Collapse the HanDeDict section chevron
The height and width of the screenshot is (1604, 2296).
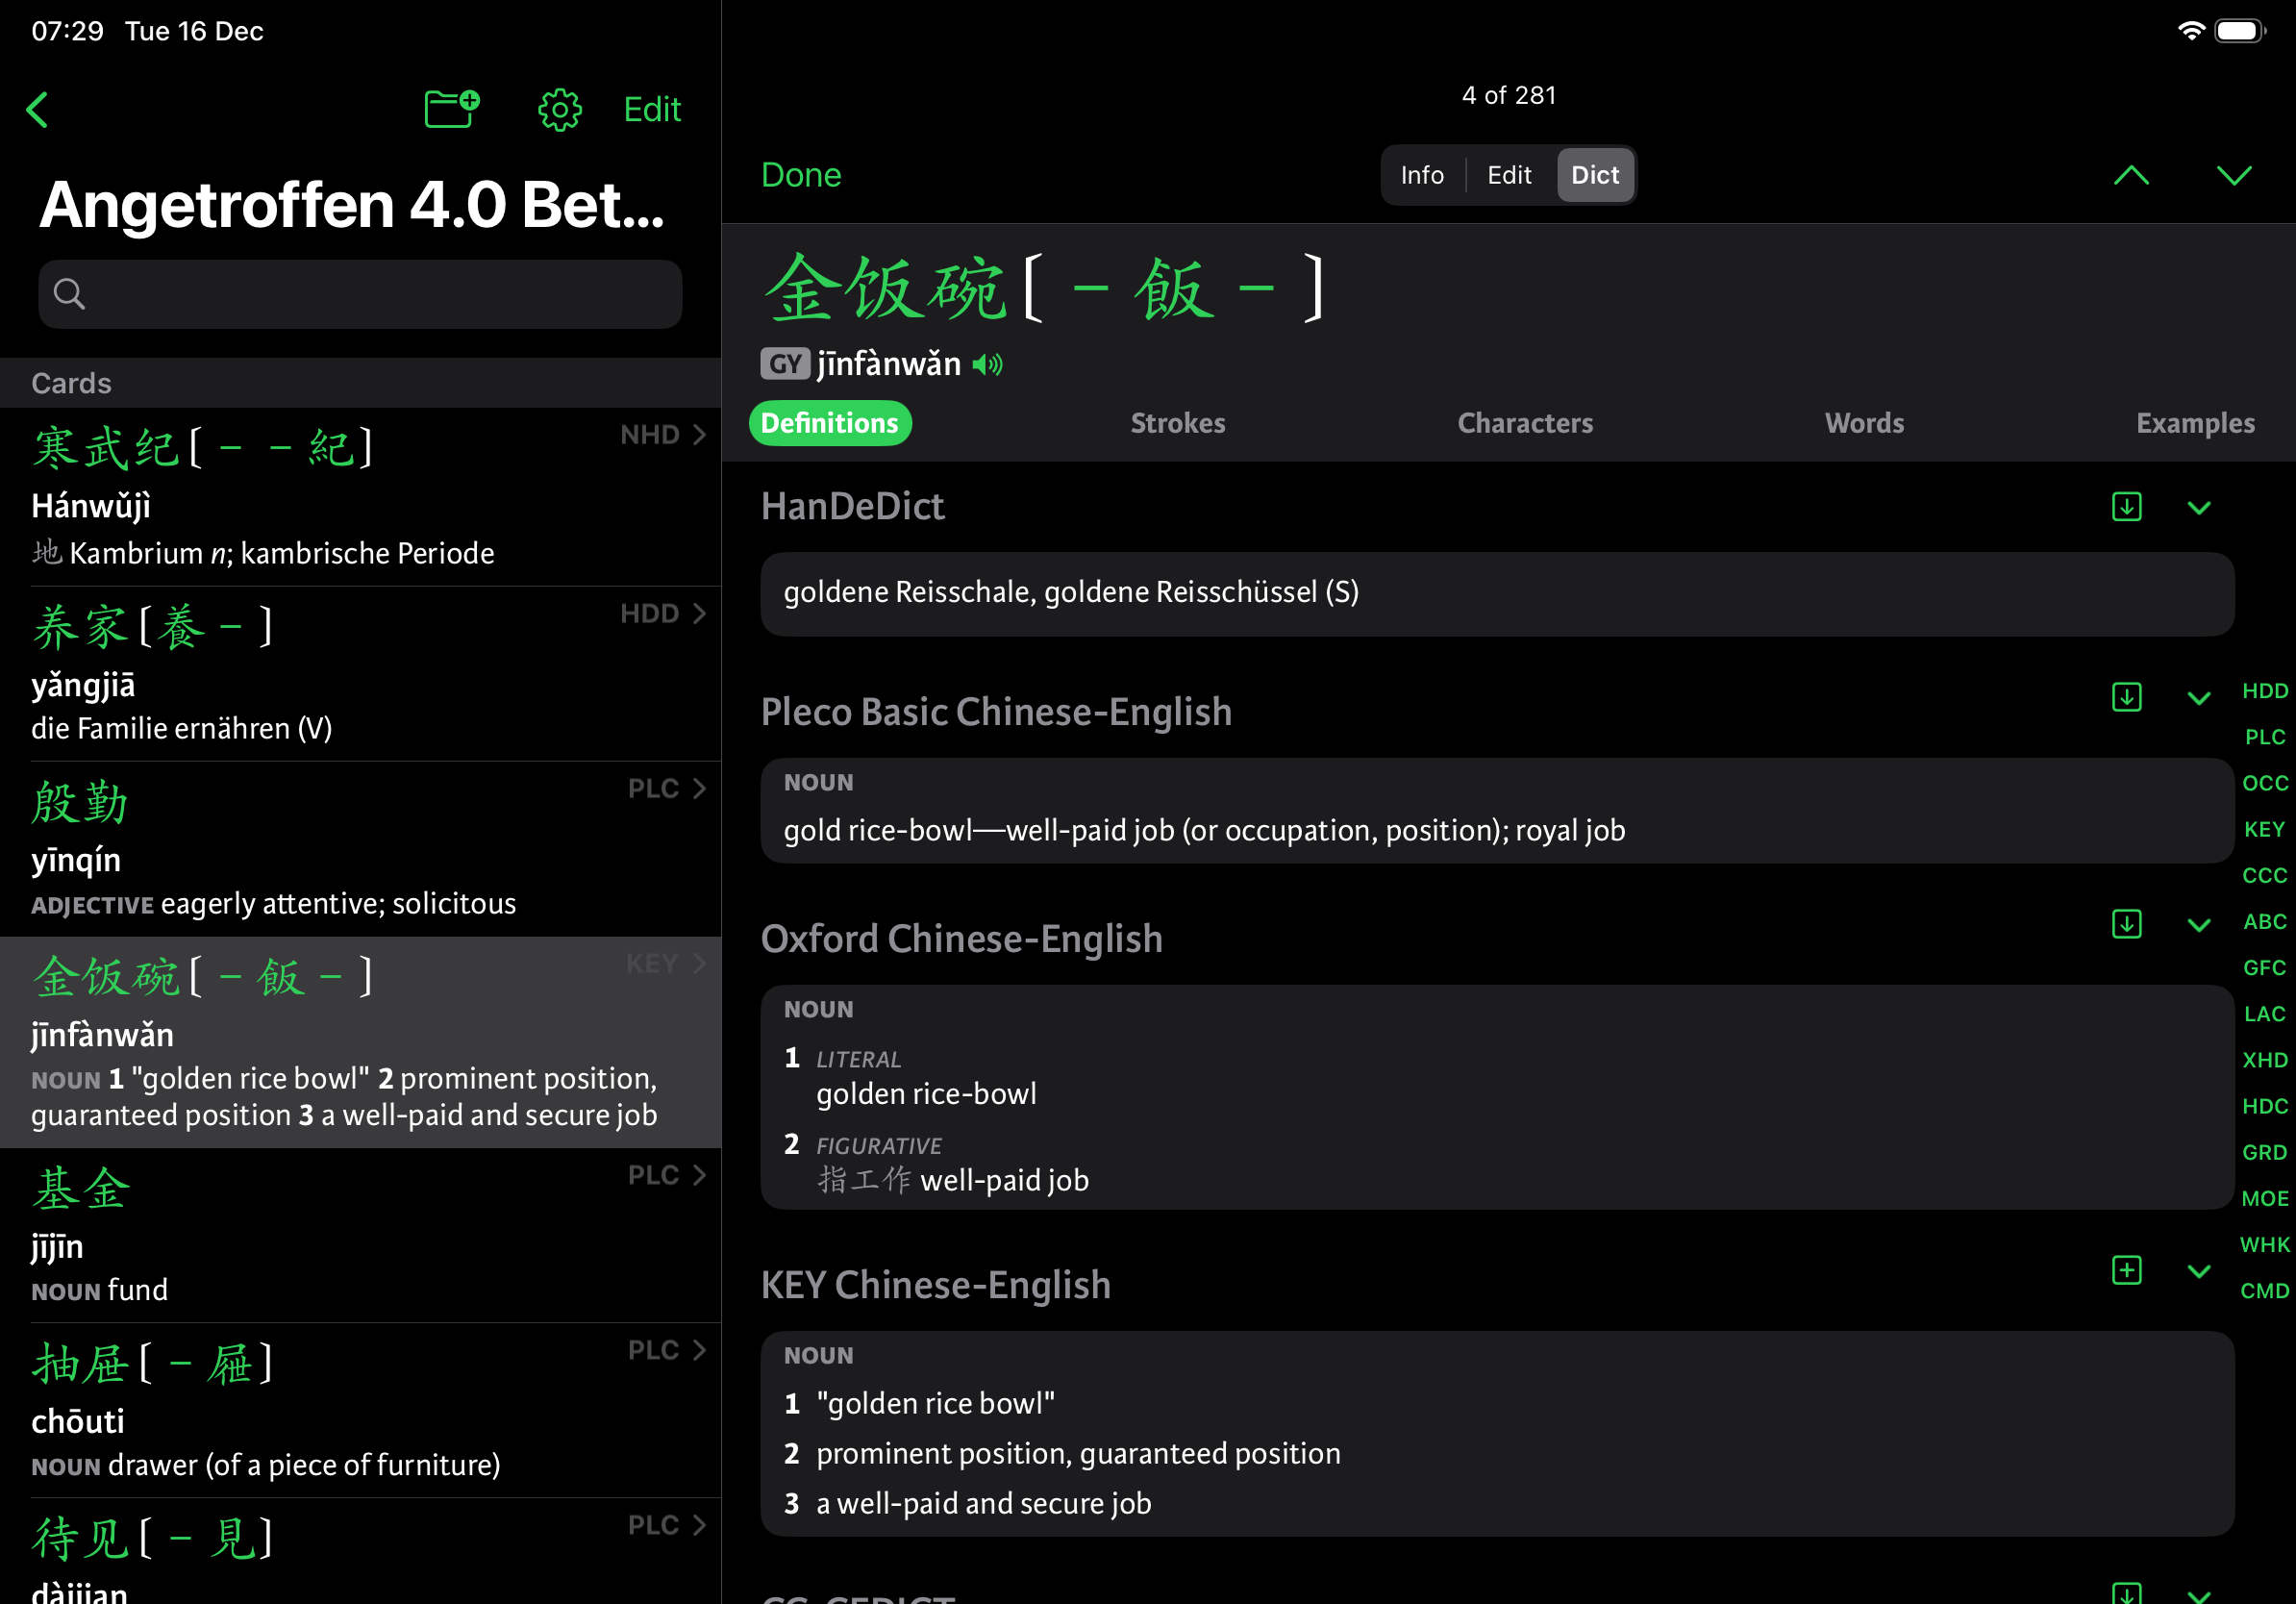(x=2198, y=508)
